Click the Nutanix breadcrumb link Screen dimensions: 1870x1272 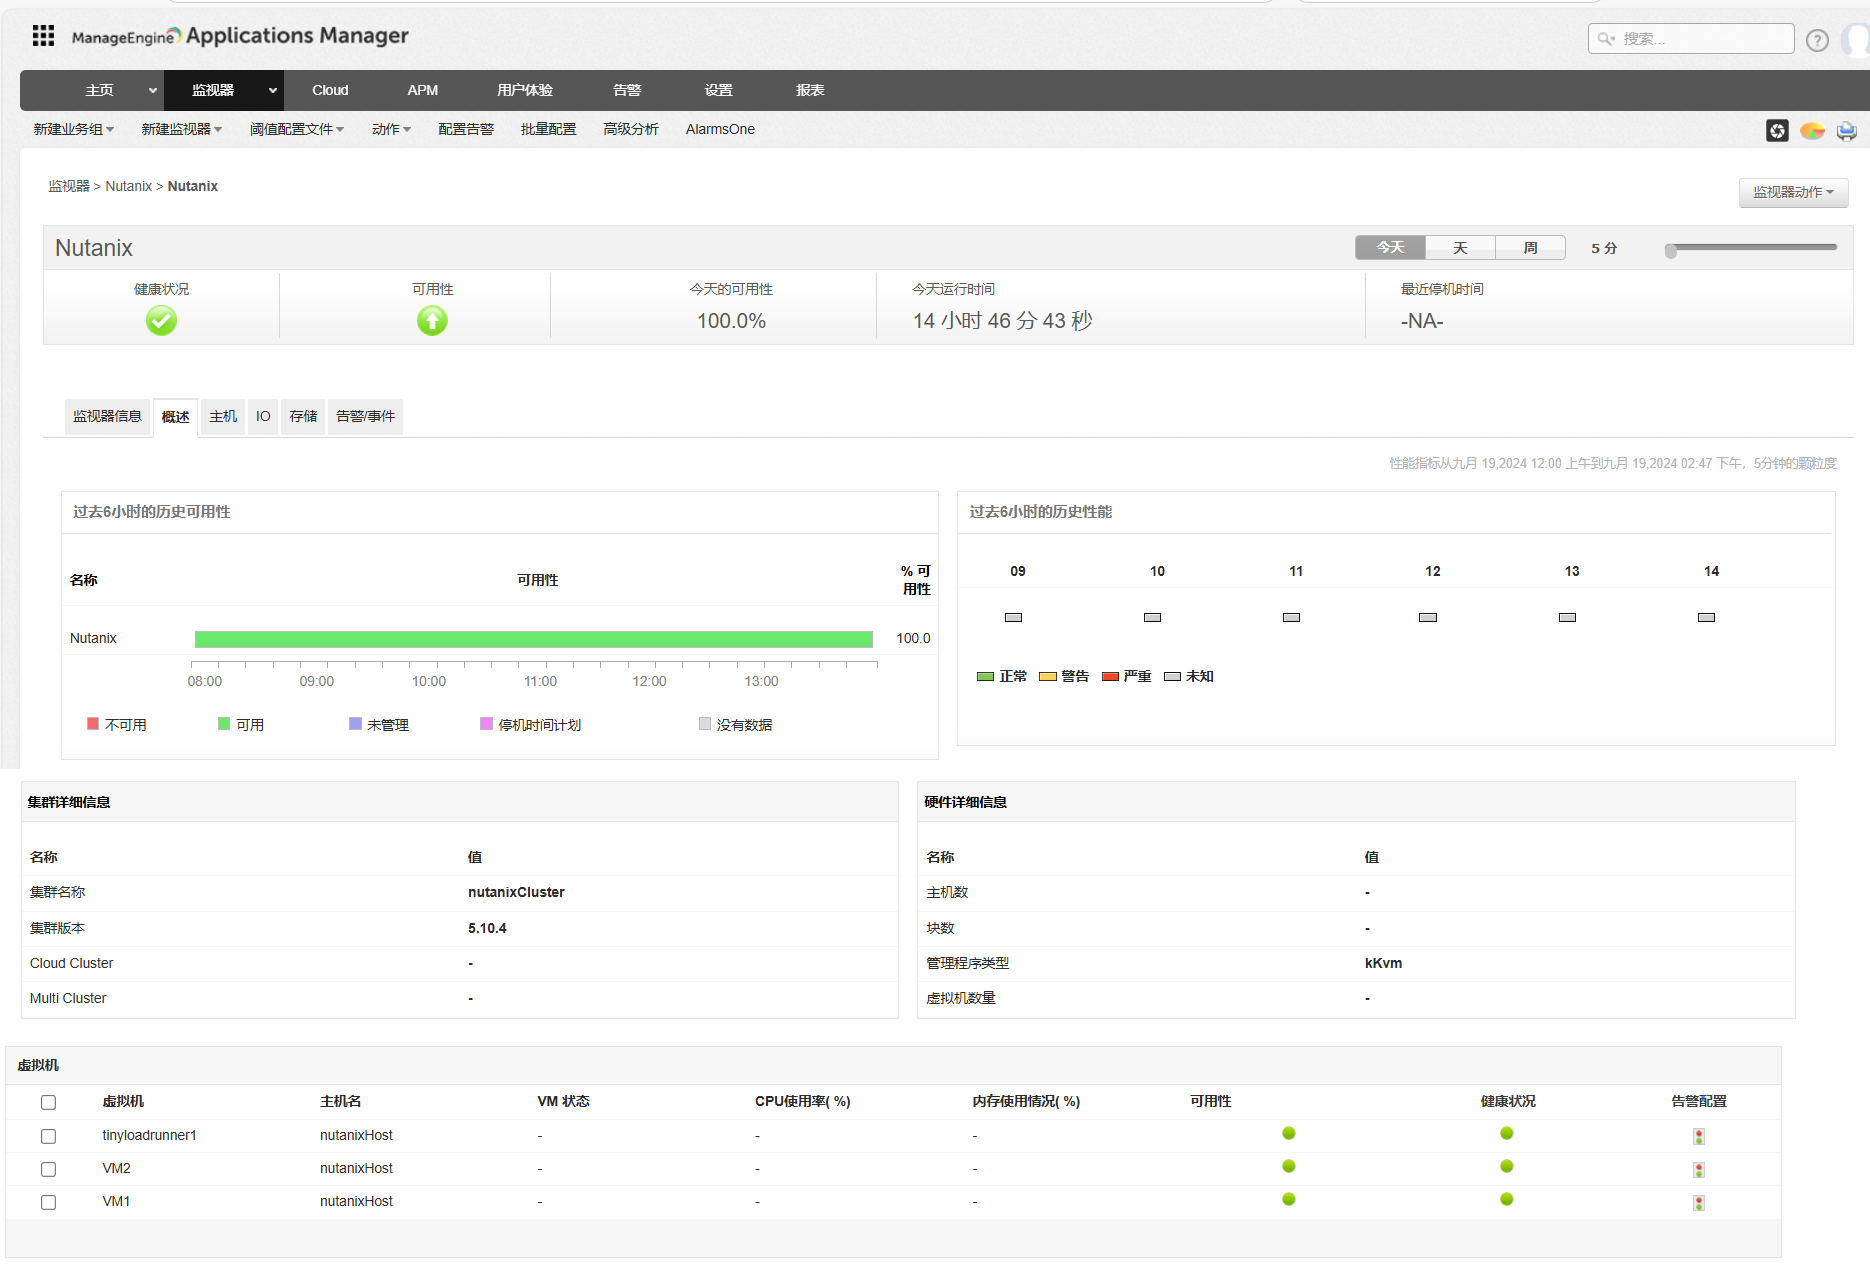pos(129,186)
